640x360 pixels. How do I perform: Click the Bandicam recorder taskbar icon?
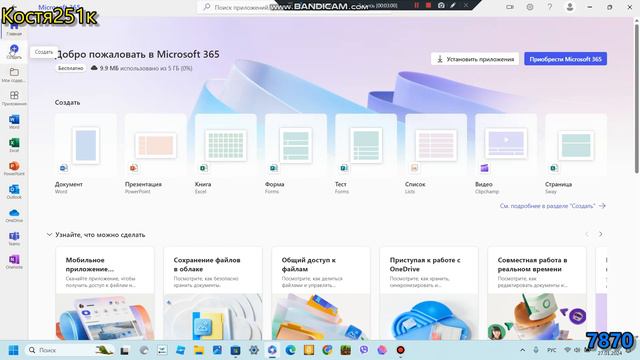tap(400, 350)
